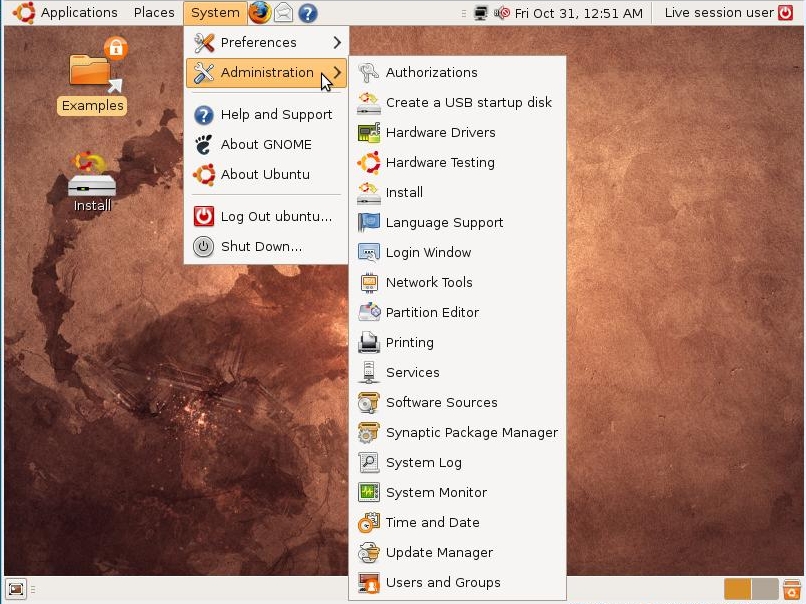Click the Hardware Drivers card icon
The width and height of the screenshot is (806, 604).
click(x=369, y=133)
